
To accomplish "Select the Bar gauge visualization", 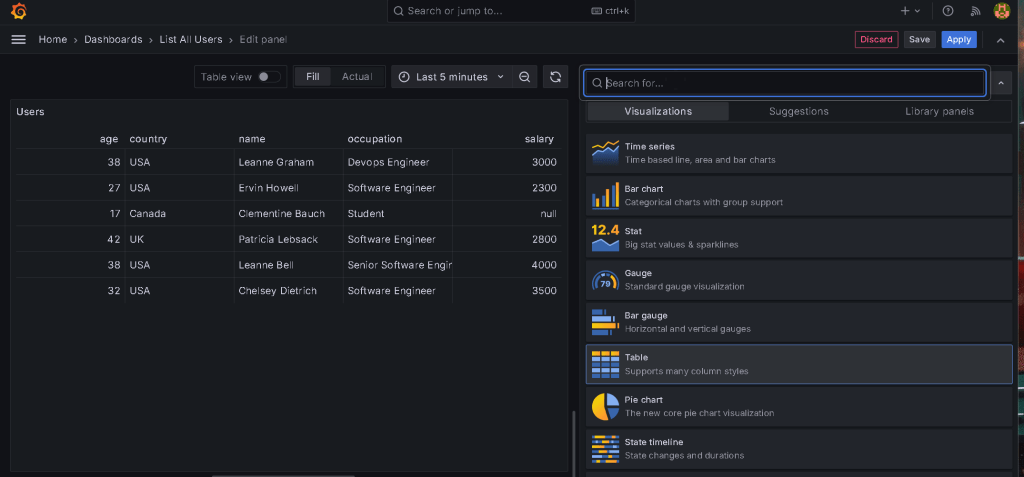I will point(799,322).
